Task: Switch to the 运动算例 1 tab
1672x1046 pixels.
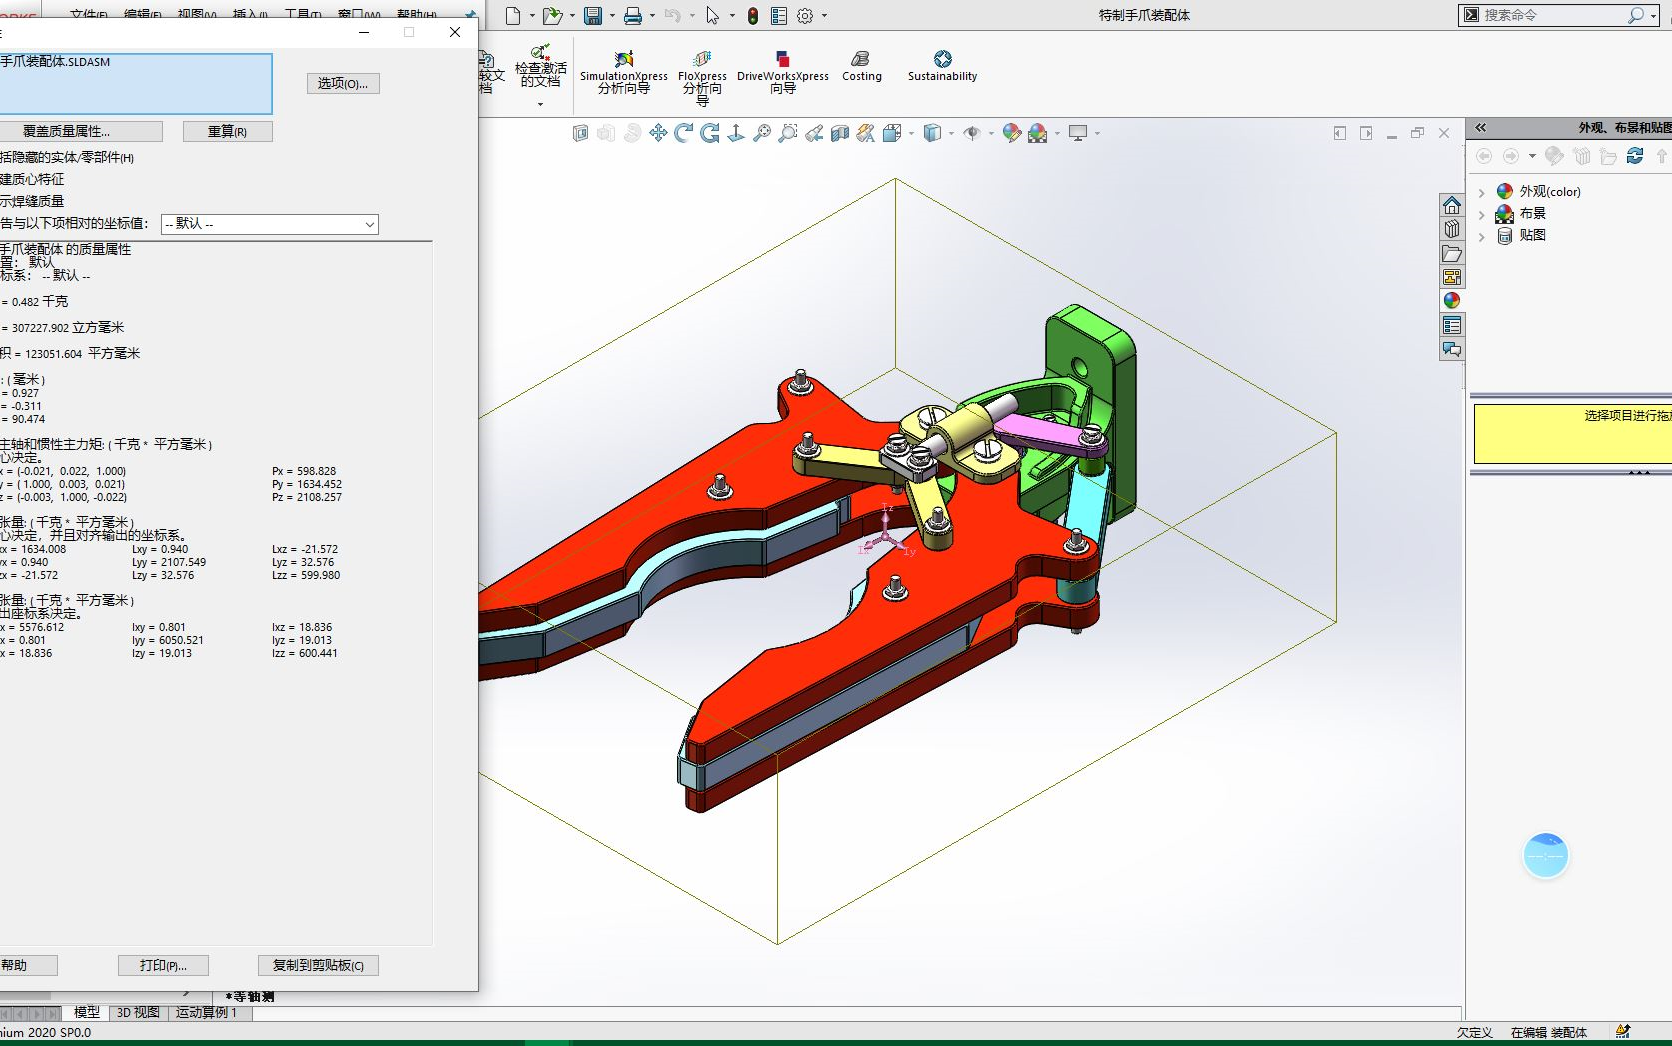Action: coord(207,1012)
